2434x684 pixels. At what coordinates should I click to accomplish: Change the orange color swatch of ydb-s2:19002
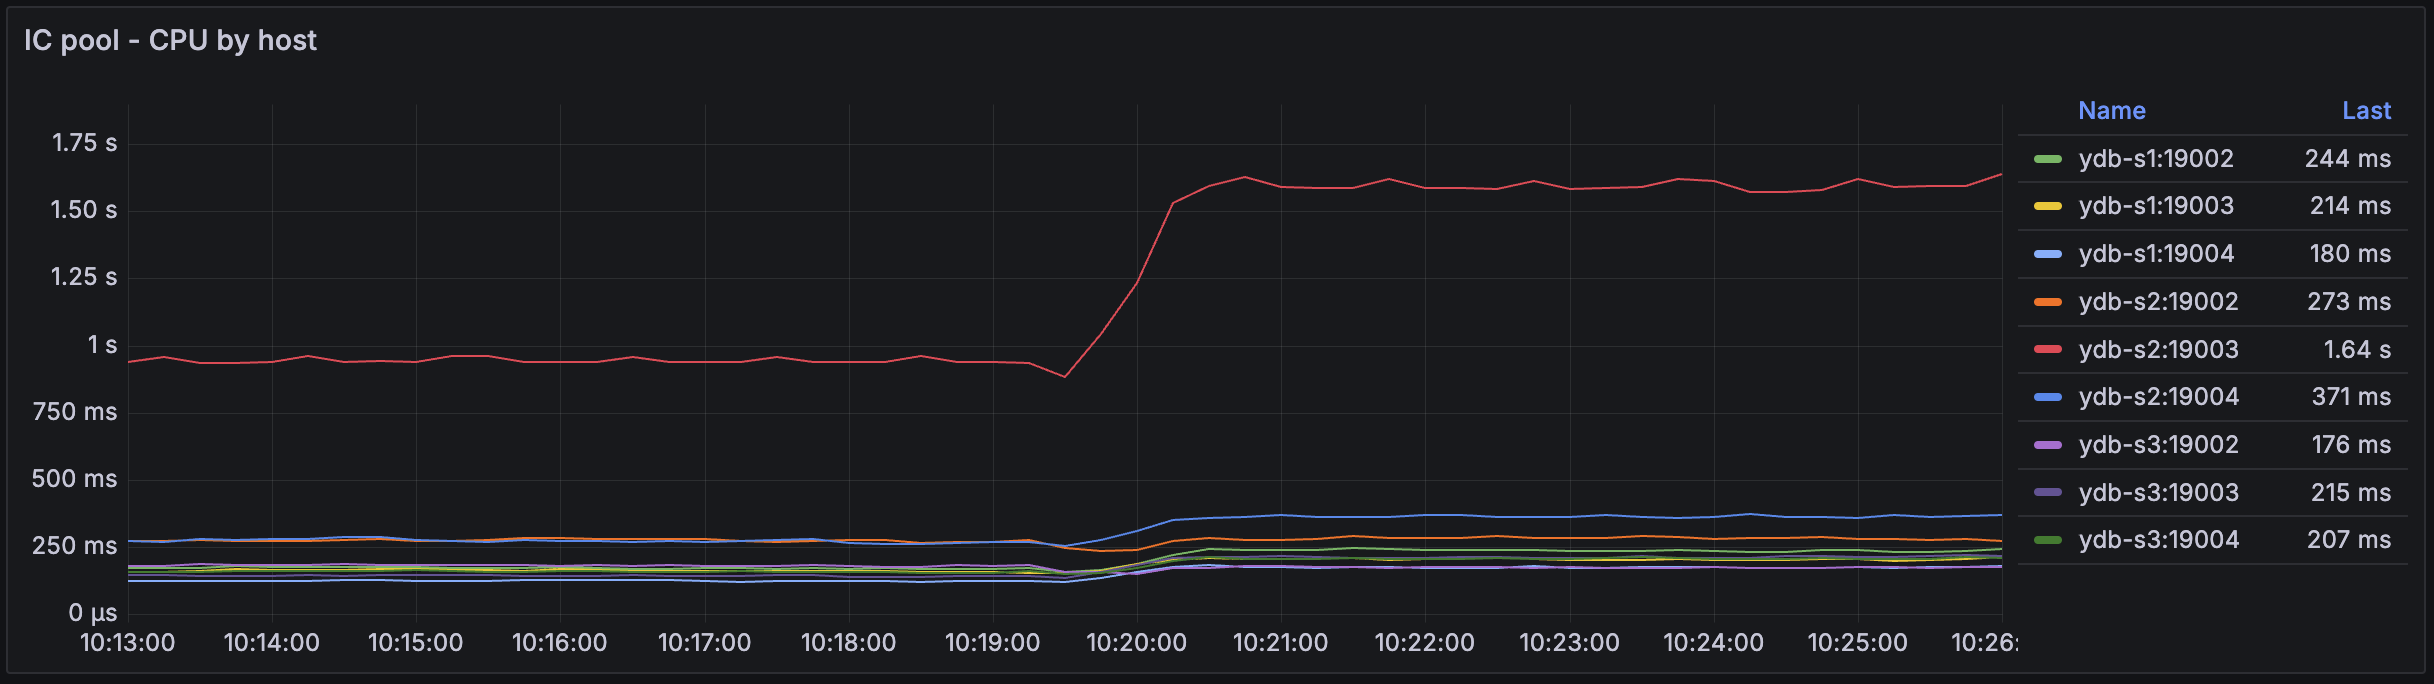(x=2047, y=302)
